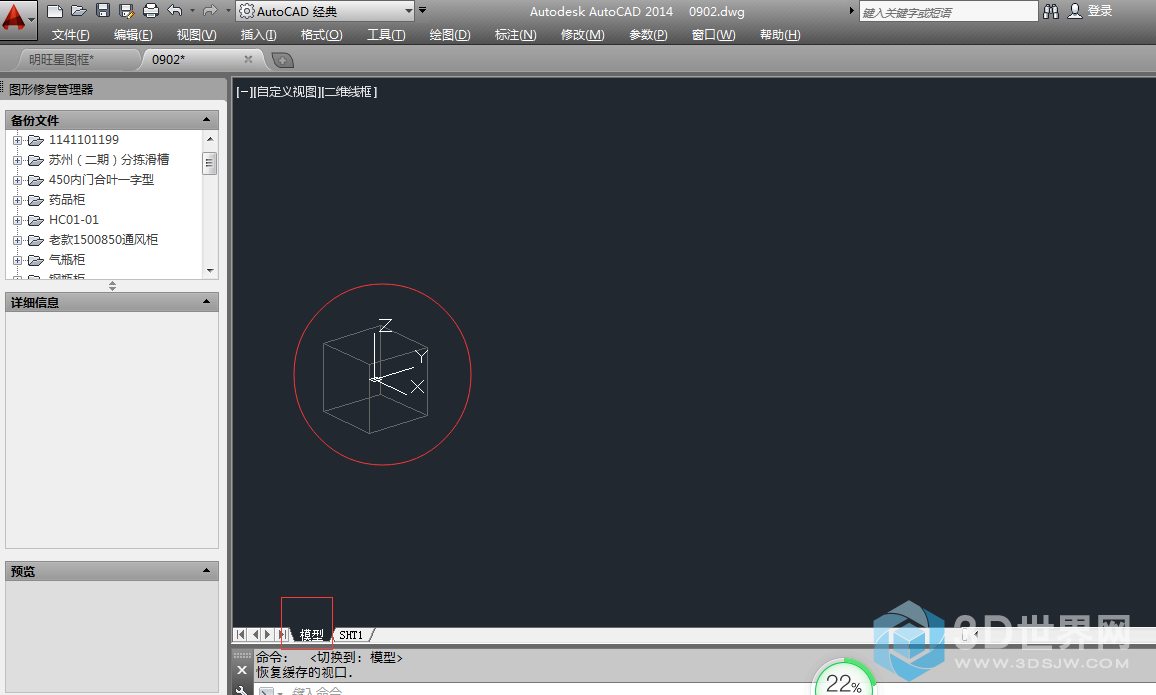Click the folder icon beside HC01-01
Screen dimensions: 1156x695
click(x=35, y=220)
